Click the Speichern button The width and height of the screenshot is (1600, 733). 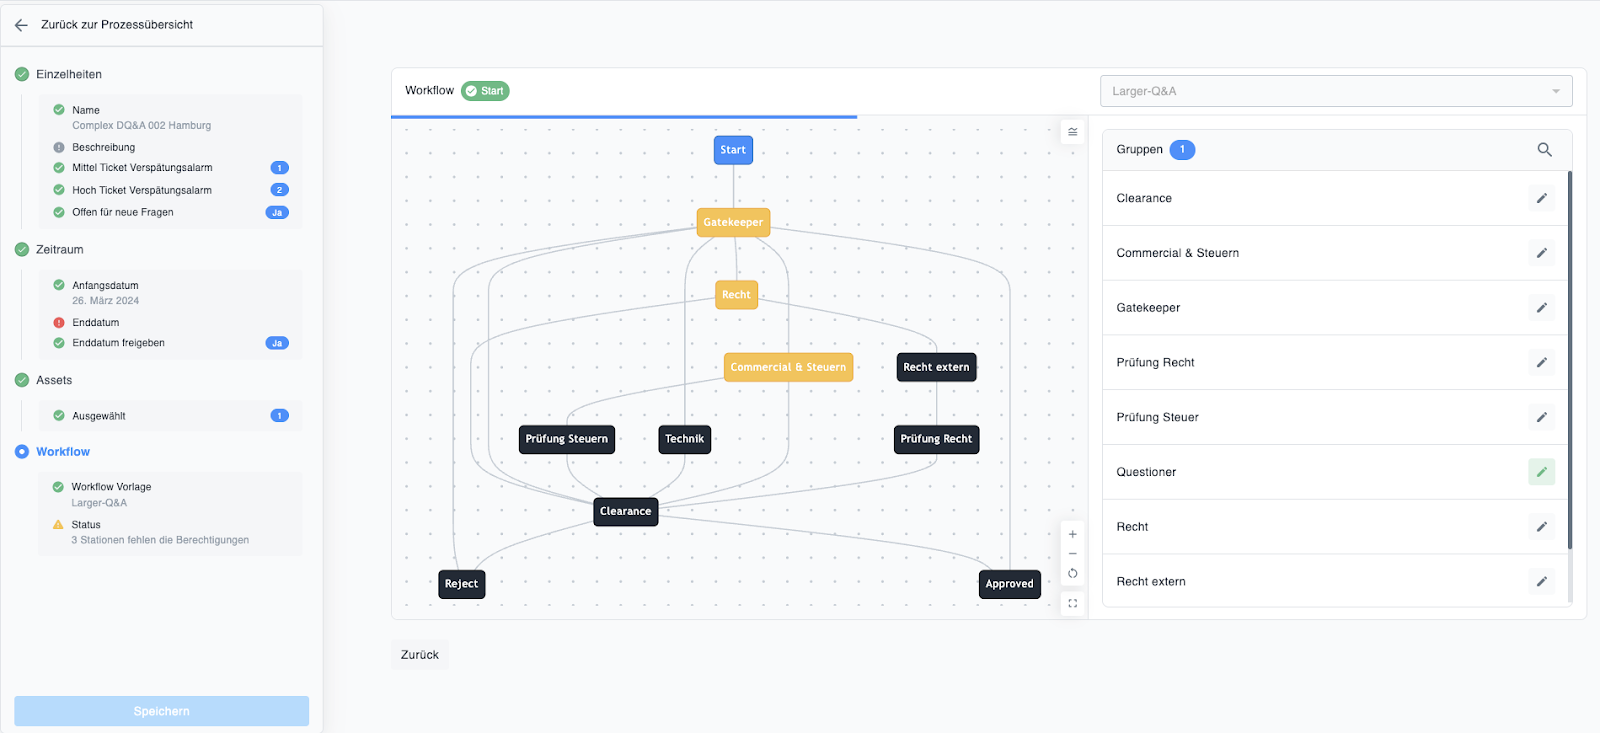tap(161, 711)
